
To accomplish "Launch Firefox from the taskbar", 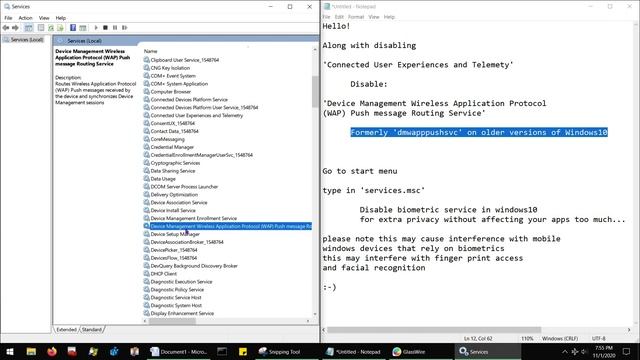I will coord(52,351).
